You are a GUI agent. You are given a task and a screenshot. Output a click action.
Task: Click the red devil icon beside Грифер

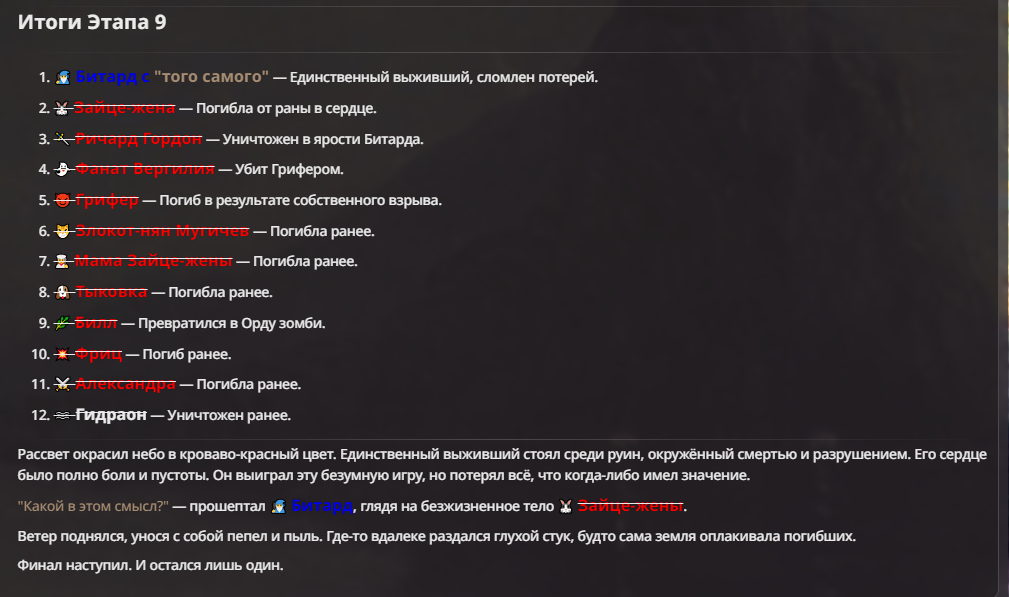62,201
